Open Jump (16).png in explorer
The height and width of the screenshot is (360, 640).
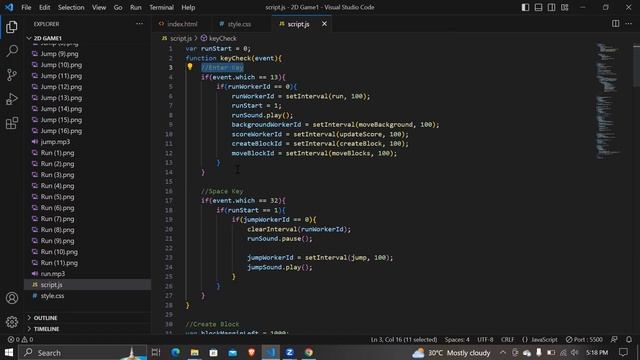click(61, 131)
